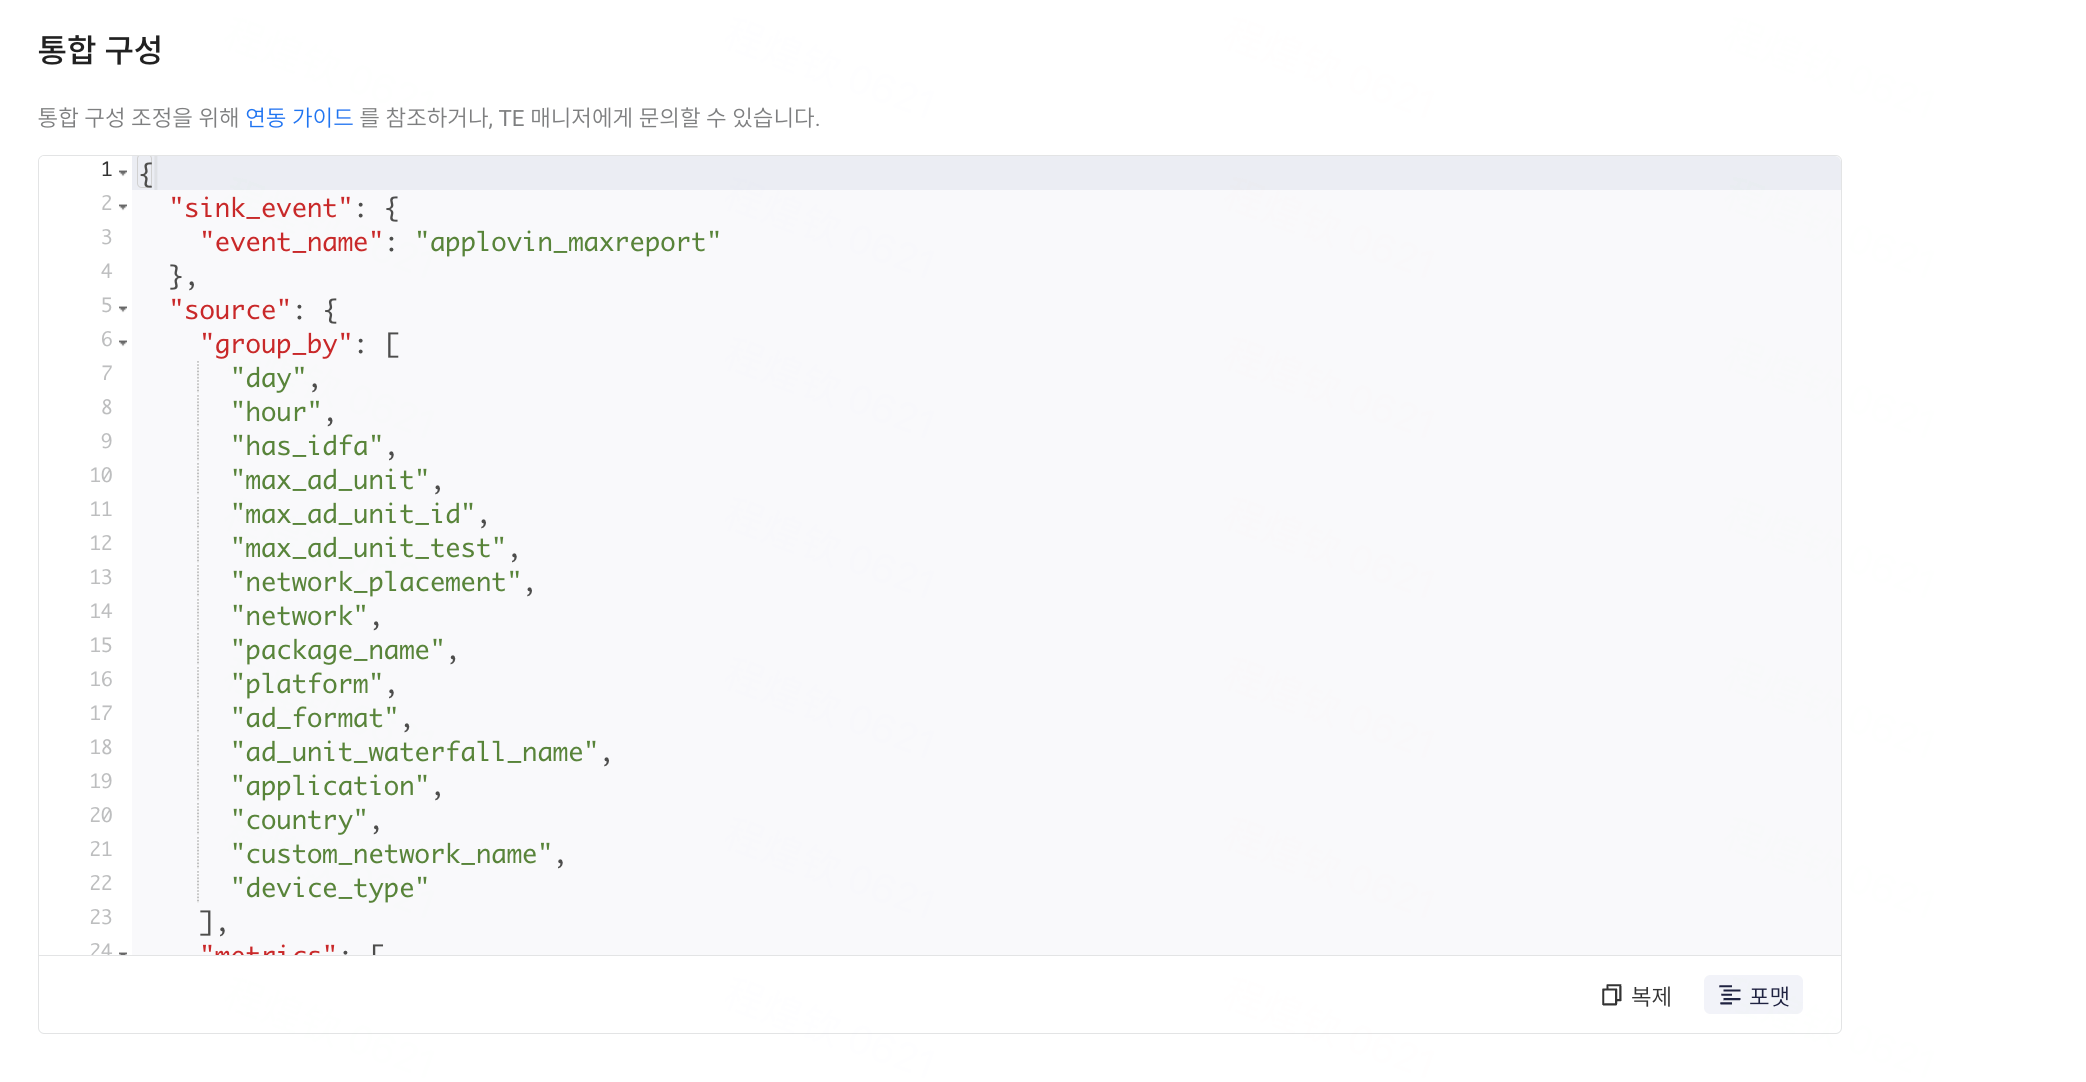Click the "device_type" entry

click(x=330, y=888)
